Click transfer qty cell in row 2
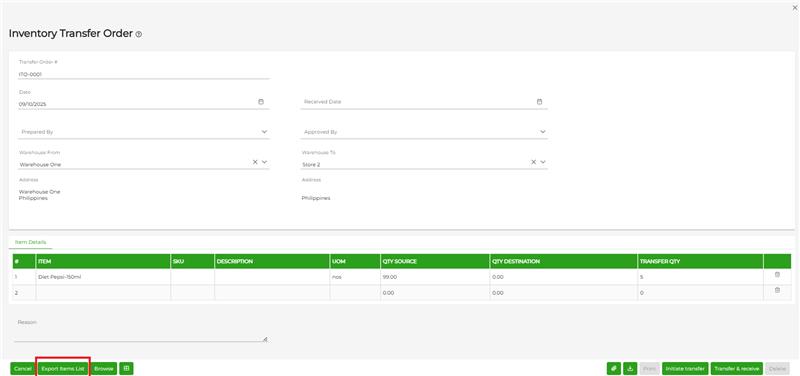This screenshot has width=800, height=376. pos(700,293)
